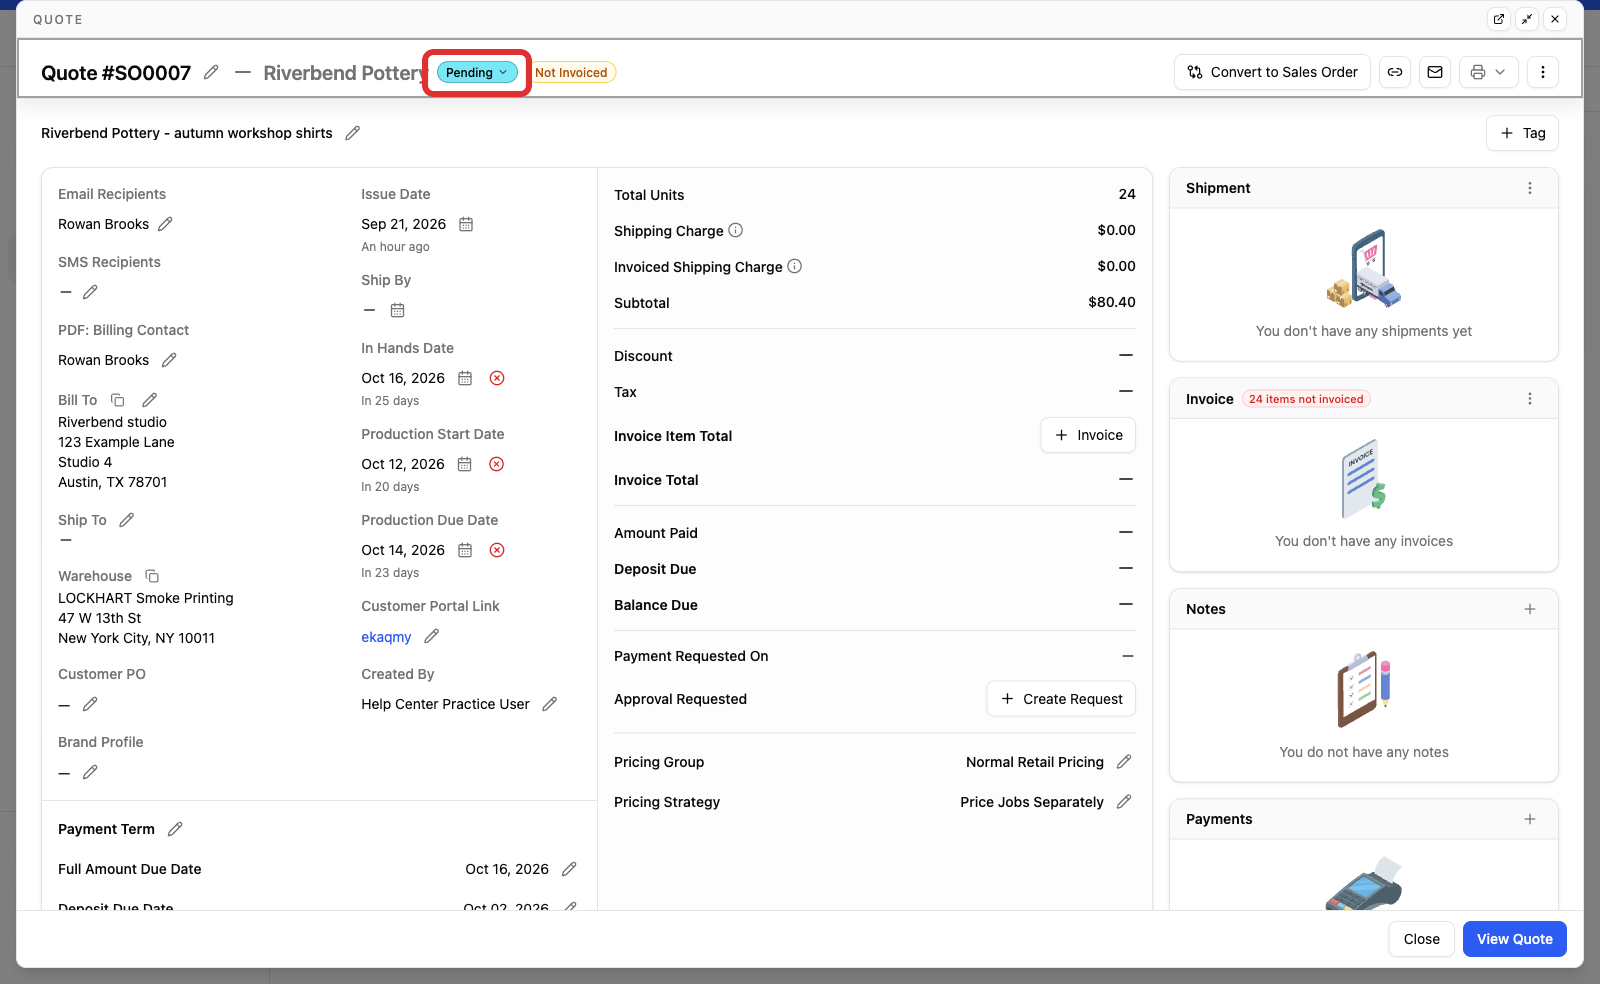Edit the Ship To address
This screenshot has width=1600, height=984.
tap(126, 520)
